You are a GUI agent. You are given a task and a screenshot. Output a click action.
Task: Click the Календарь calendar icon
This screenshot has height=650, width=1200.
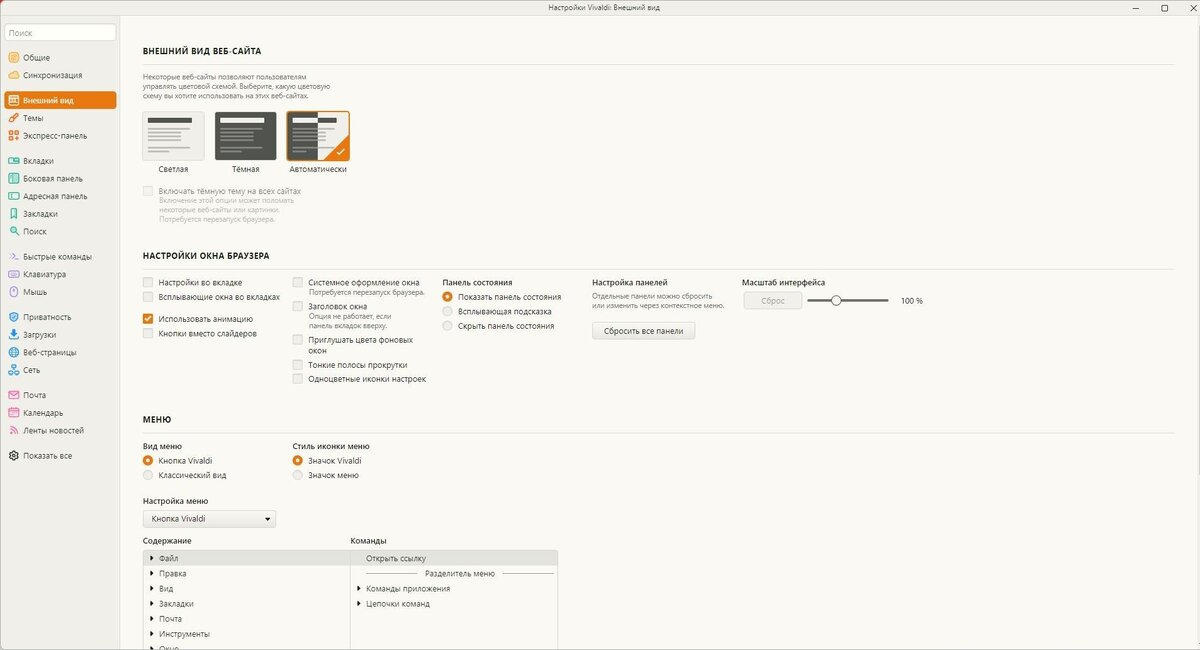pyautogui.click(x=13, y=413)
